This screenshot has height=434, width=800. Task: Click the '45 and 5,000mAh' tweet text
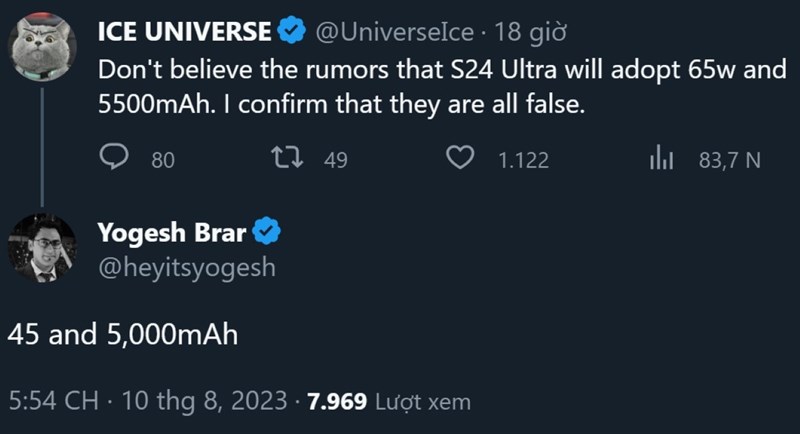click(123, 335)
